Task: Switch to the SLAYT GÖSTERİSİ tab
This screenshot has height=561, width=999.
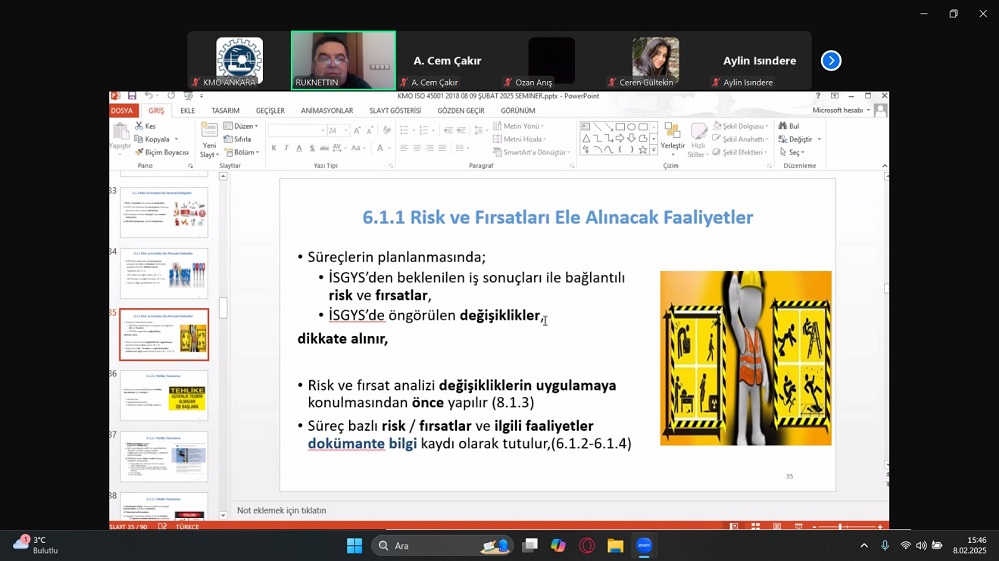Action: [395, 110]
